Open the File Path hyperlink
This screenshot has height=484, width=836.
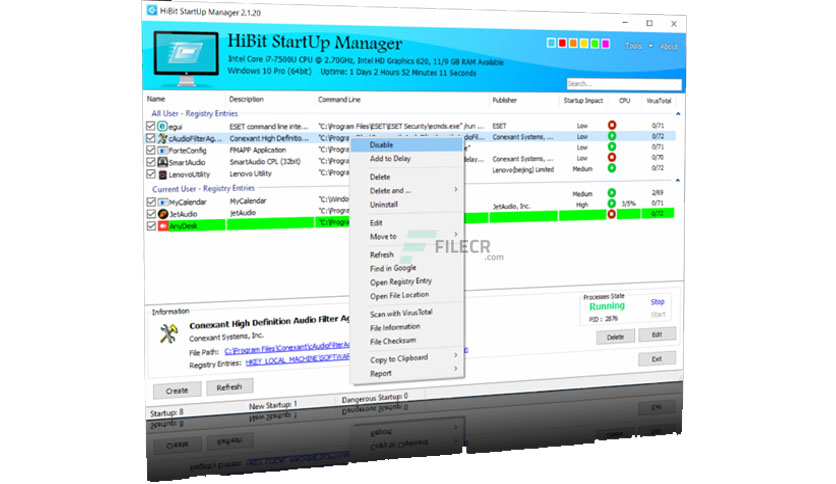[288, 349]
